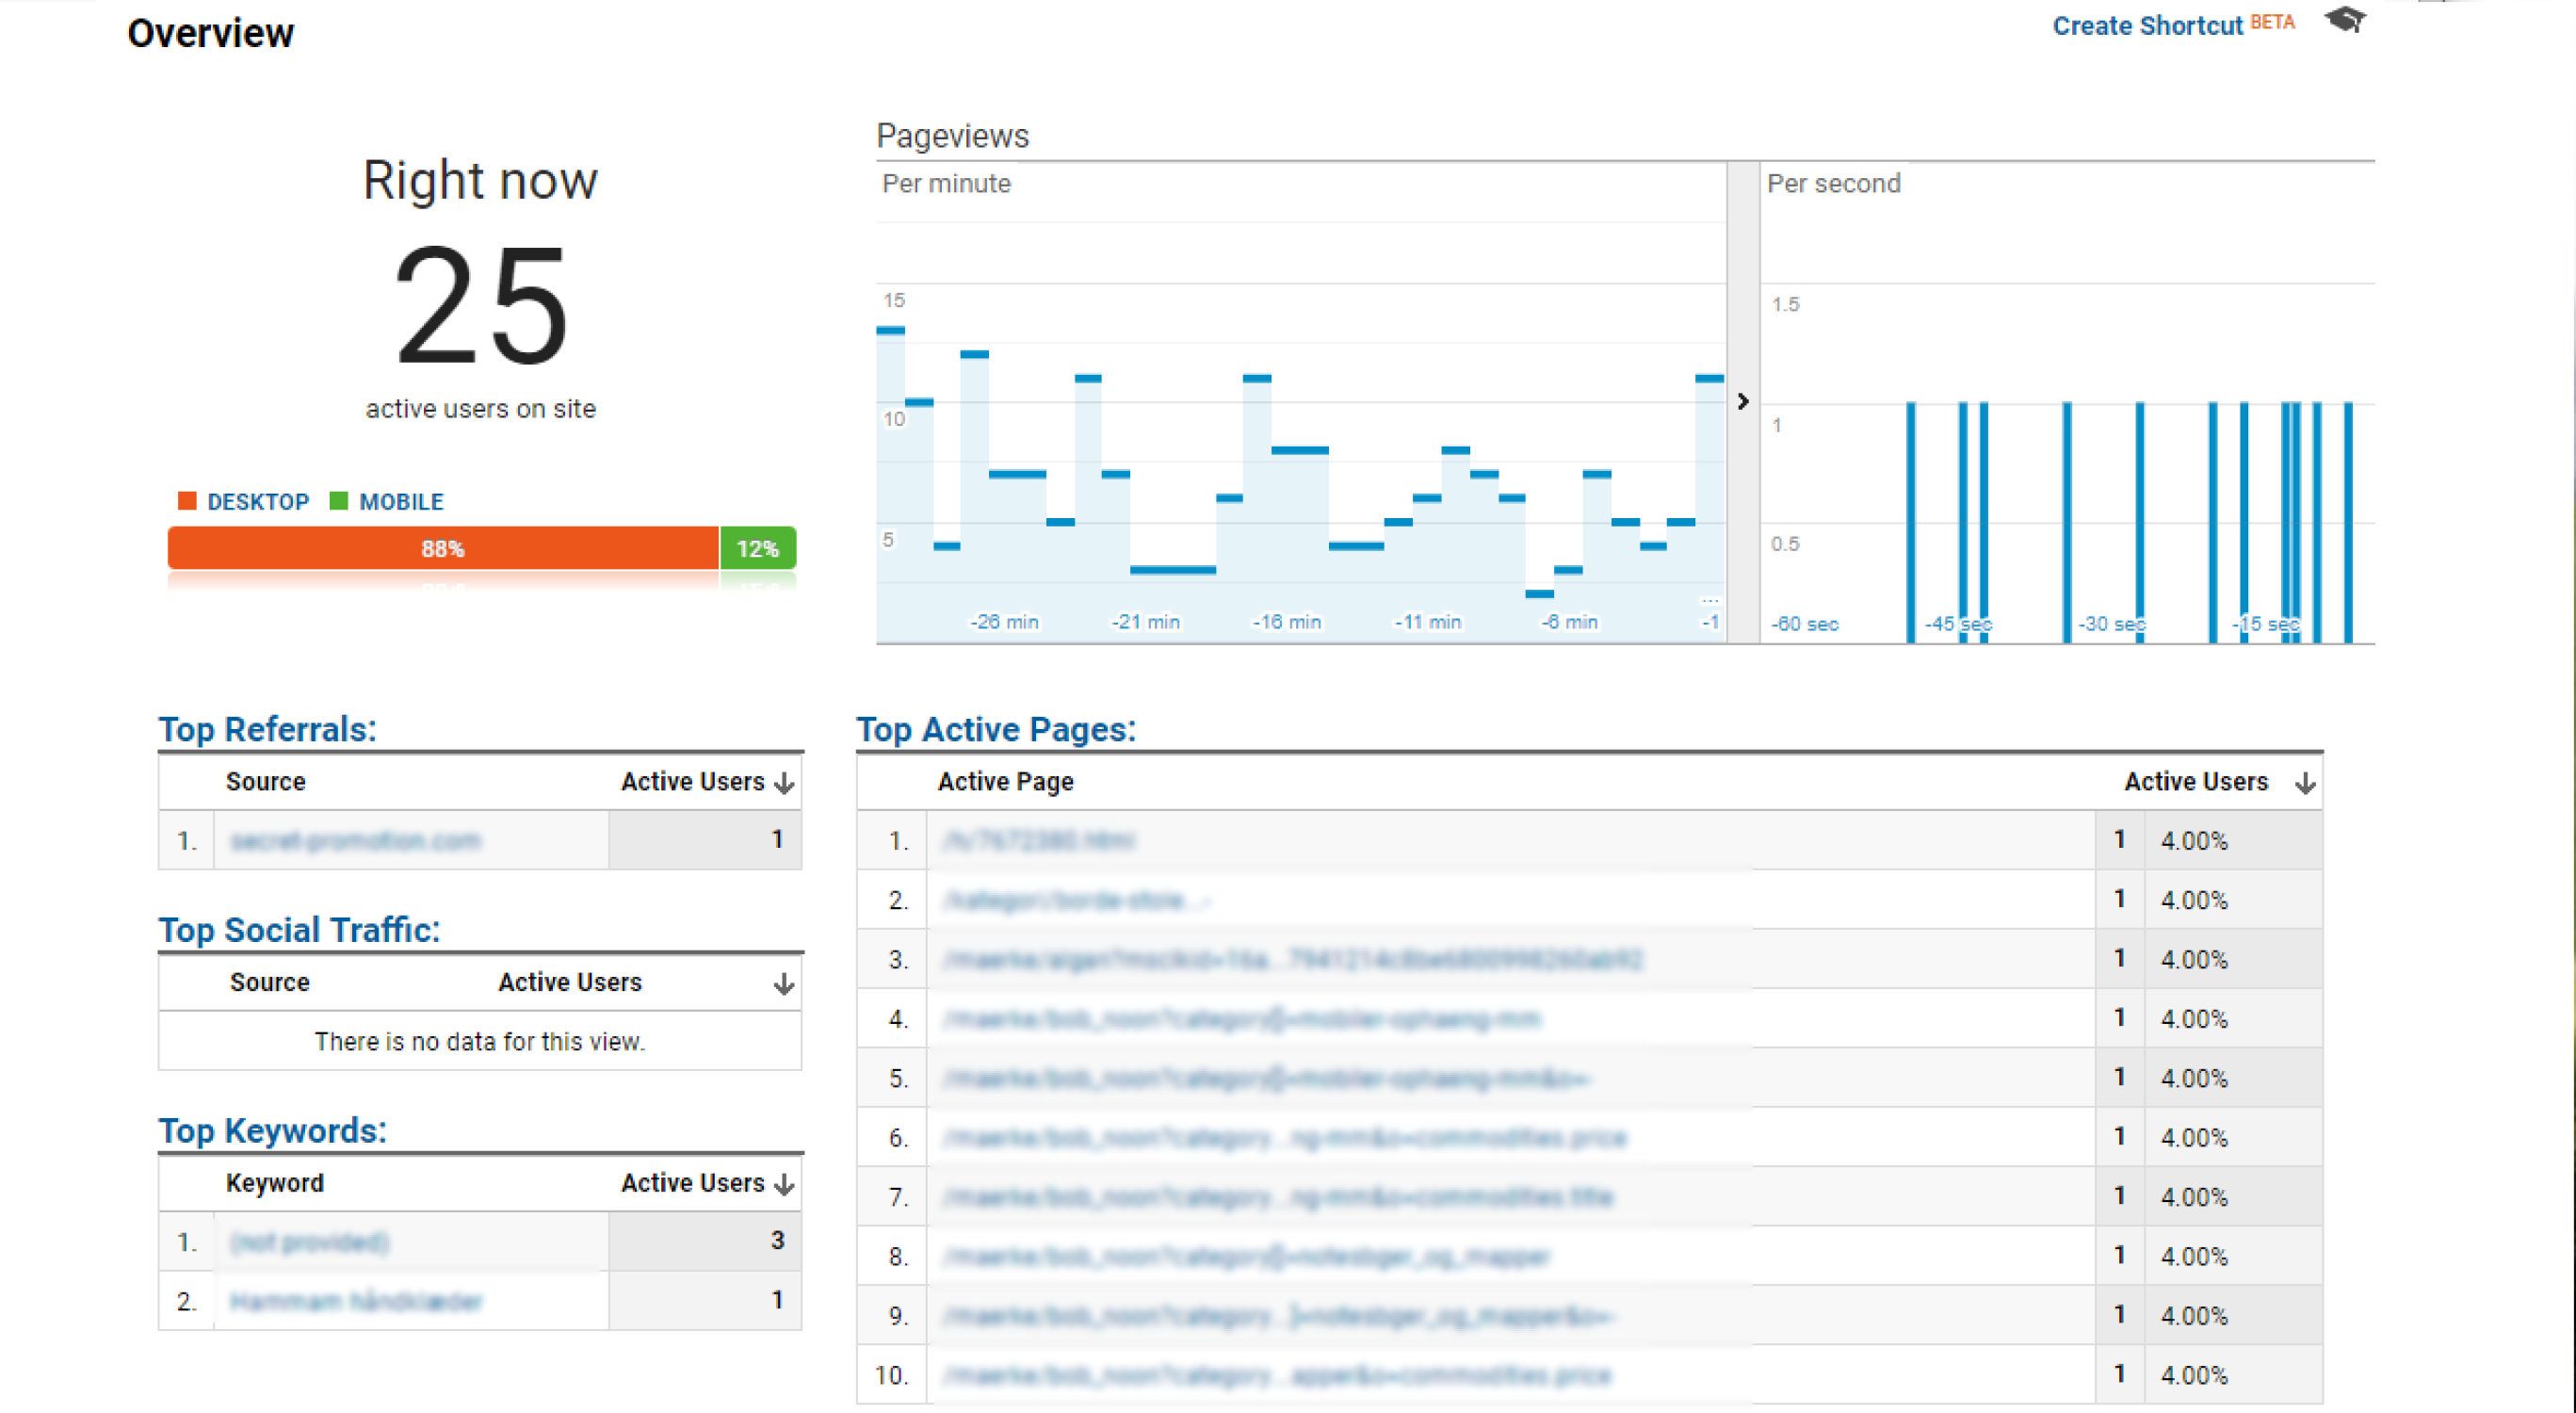Viewport: 2576px width, 1413px height.
Task: Click the -26 min axis label
Action: pos(1004,622)
